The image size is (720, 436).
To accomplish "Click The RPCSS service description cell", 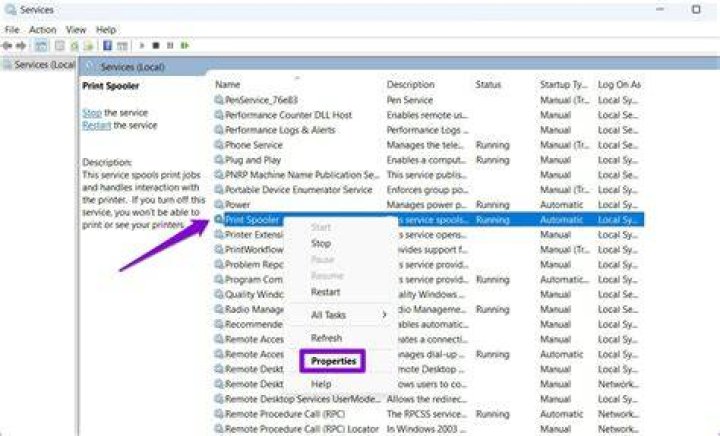I will click(x=427, y=414).
